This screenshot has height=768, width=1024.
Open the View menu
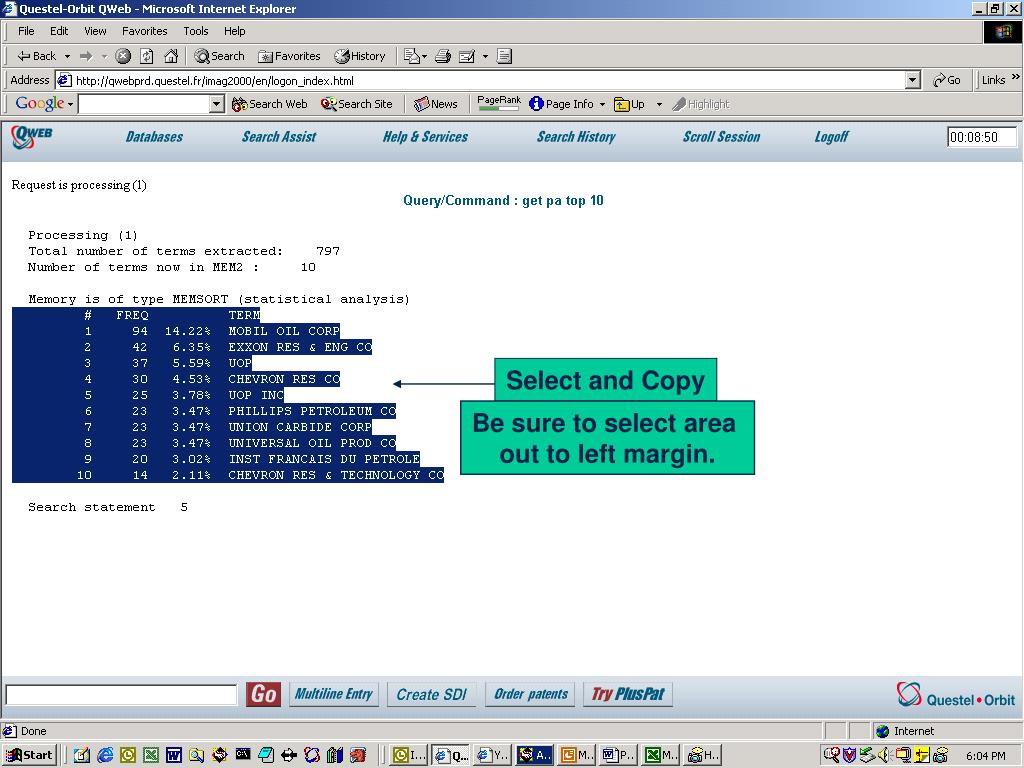click(x=95, y=31)
